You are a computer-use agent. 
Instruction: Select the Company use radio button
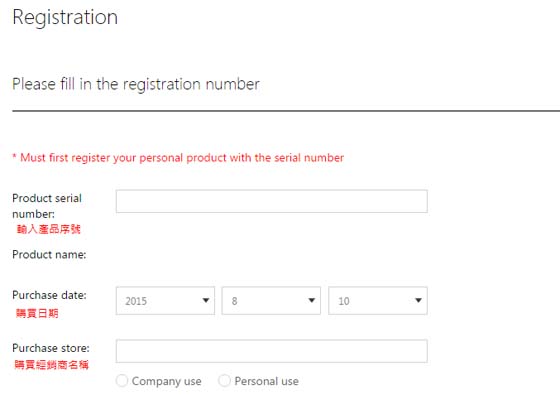[122, 381]
